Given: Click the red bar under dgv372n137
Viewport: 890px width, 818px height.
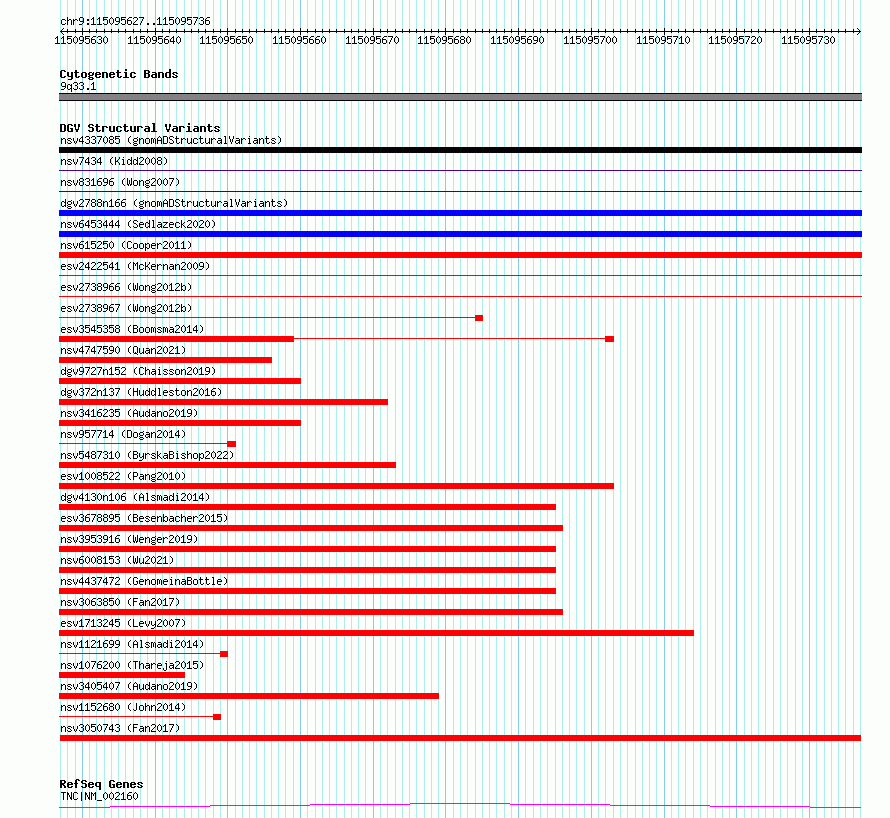Looking at the screenshot, I should point(224,402).
